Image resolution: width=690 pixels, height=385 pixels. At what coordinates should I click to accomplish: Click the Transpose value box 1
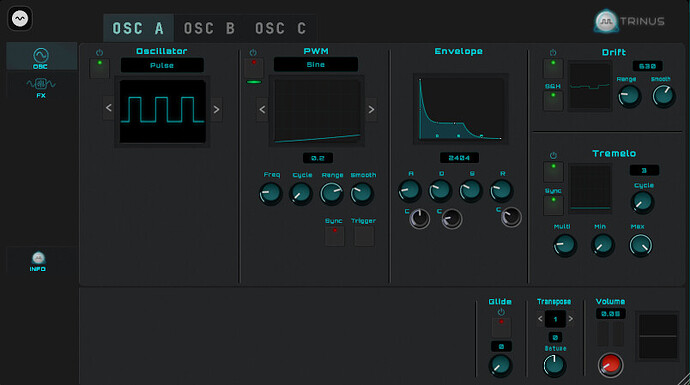(555, 319)
